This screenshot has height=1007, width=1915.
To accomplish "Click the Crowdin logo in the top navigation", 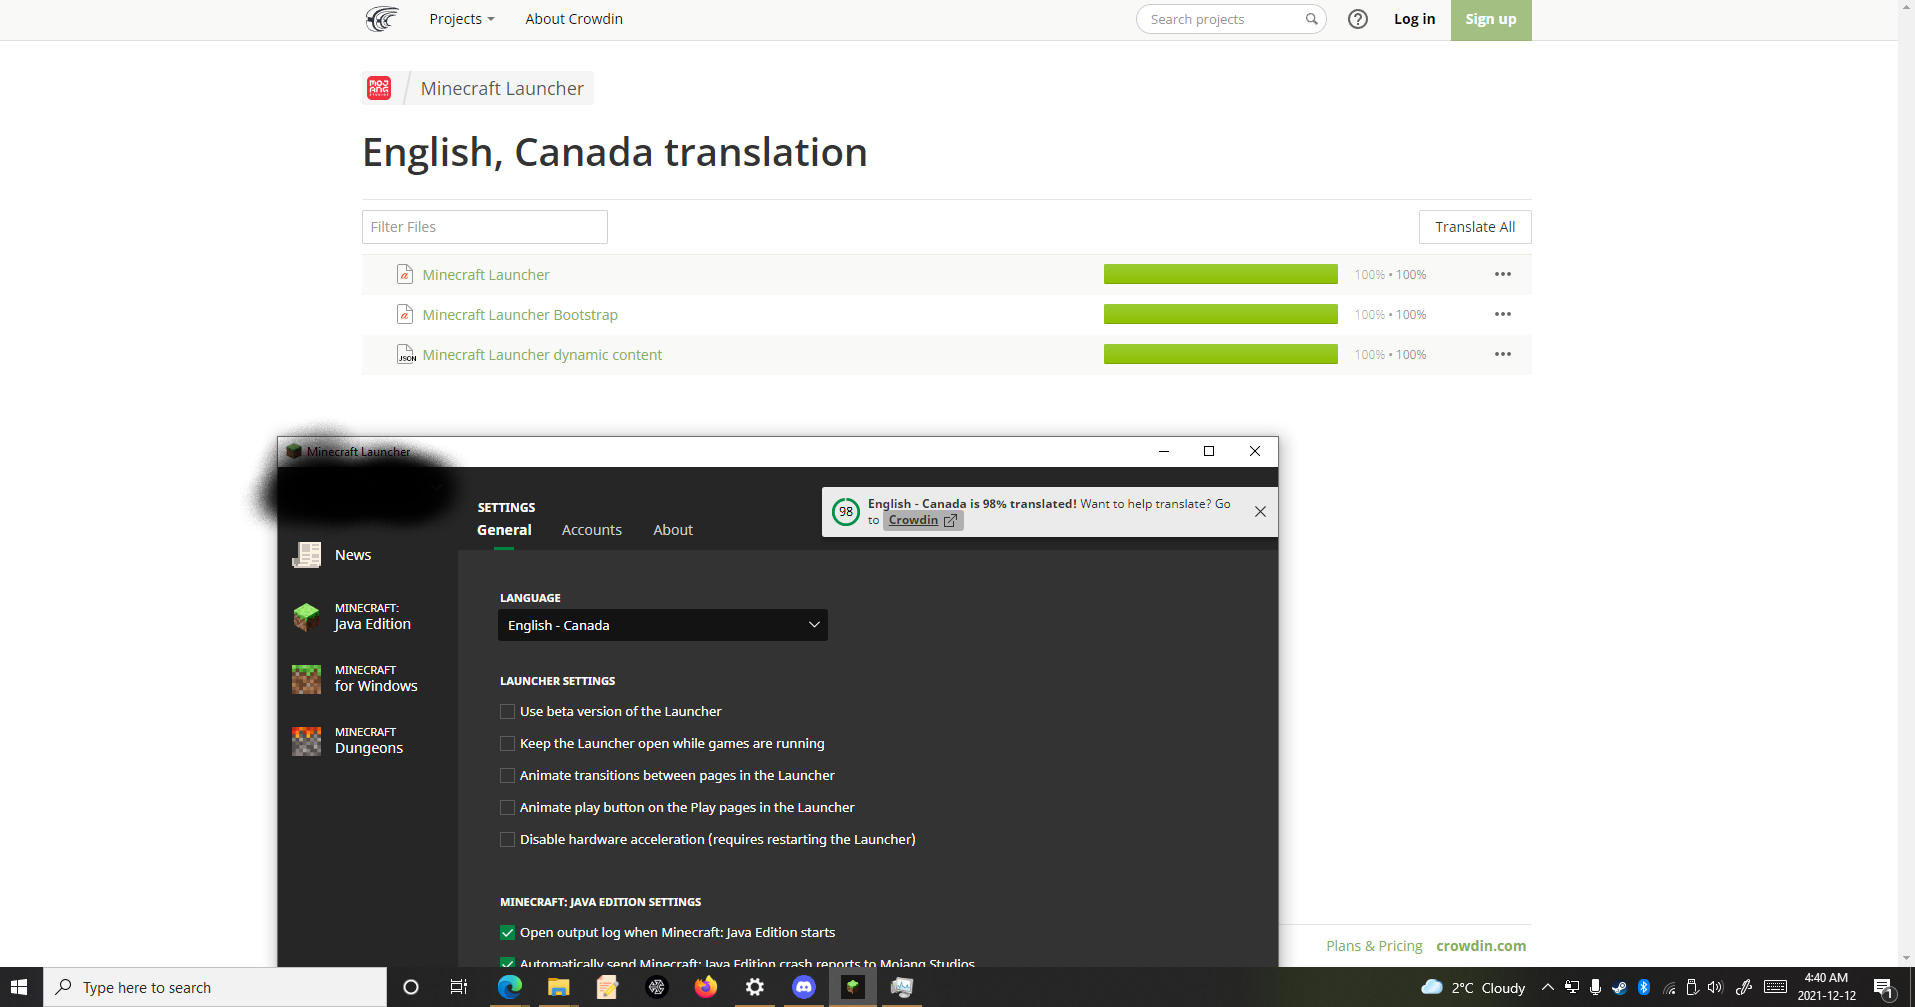I will tap(382, 19).
